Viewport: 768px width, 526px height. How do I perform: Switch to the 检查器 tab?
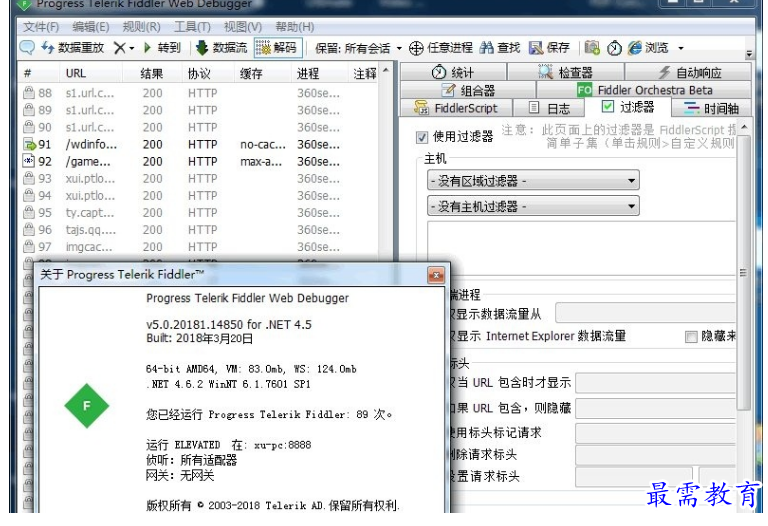coord(566,72)
